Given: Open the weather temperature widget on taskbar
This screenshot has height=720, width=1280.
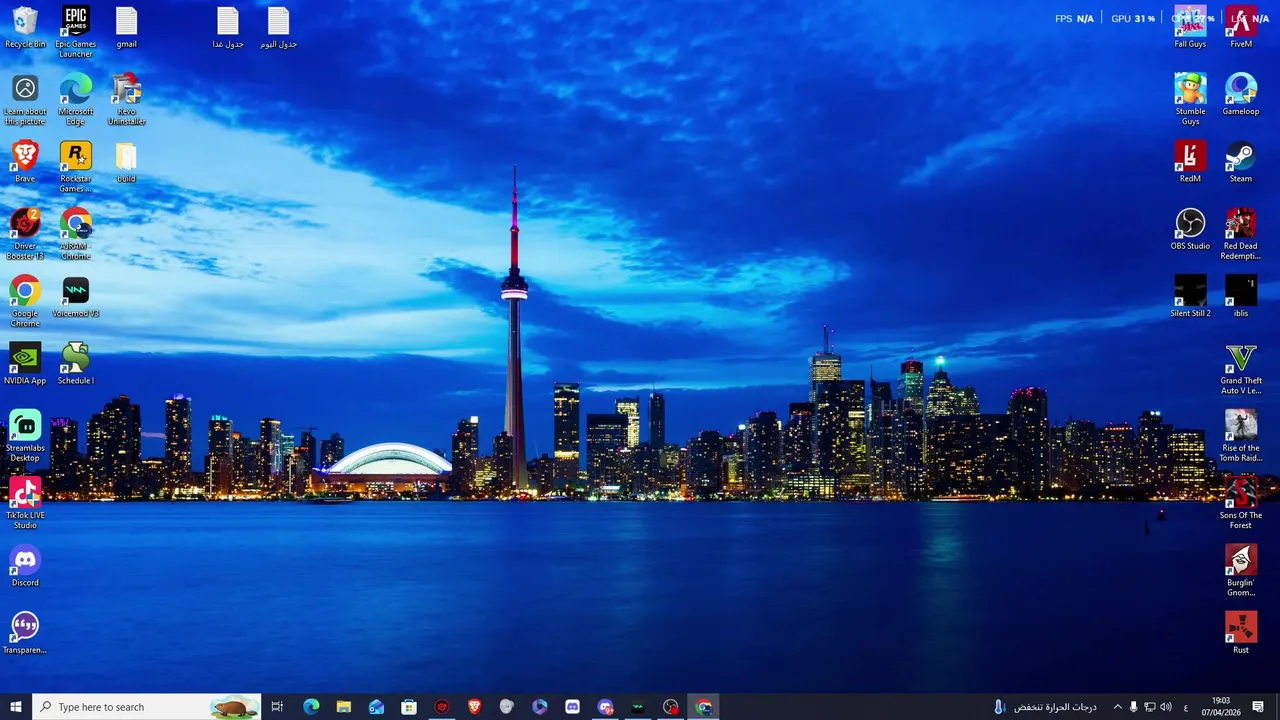Looking at the screenshot, I should (1045, 707).
